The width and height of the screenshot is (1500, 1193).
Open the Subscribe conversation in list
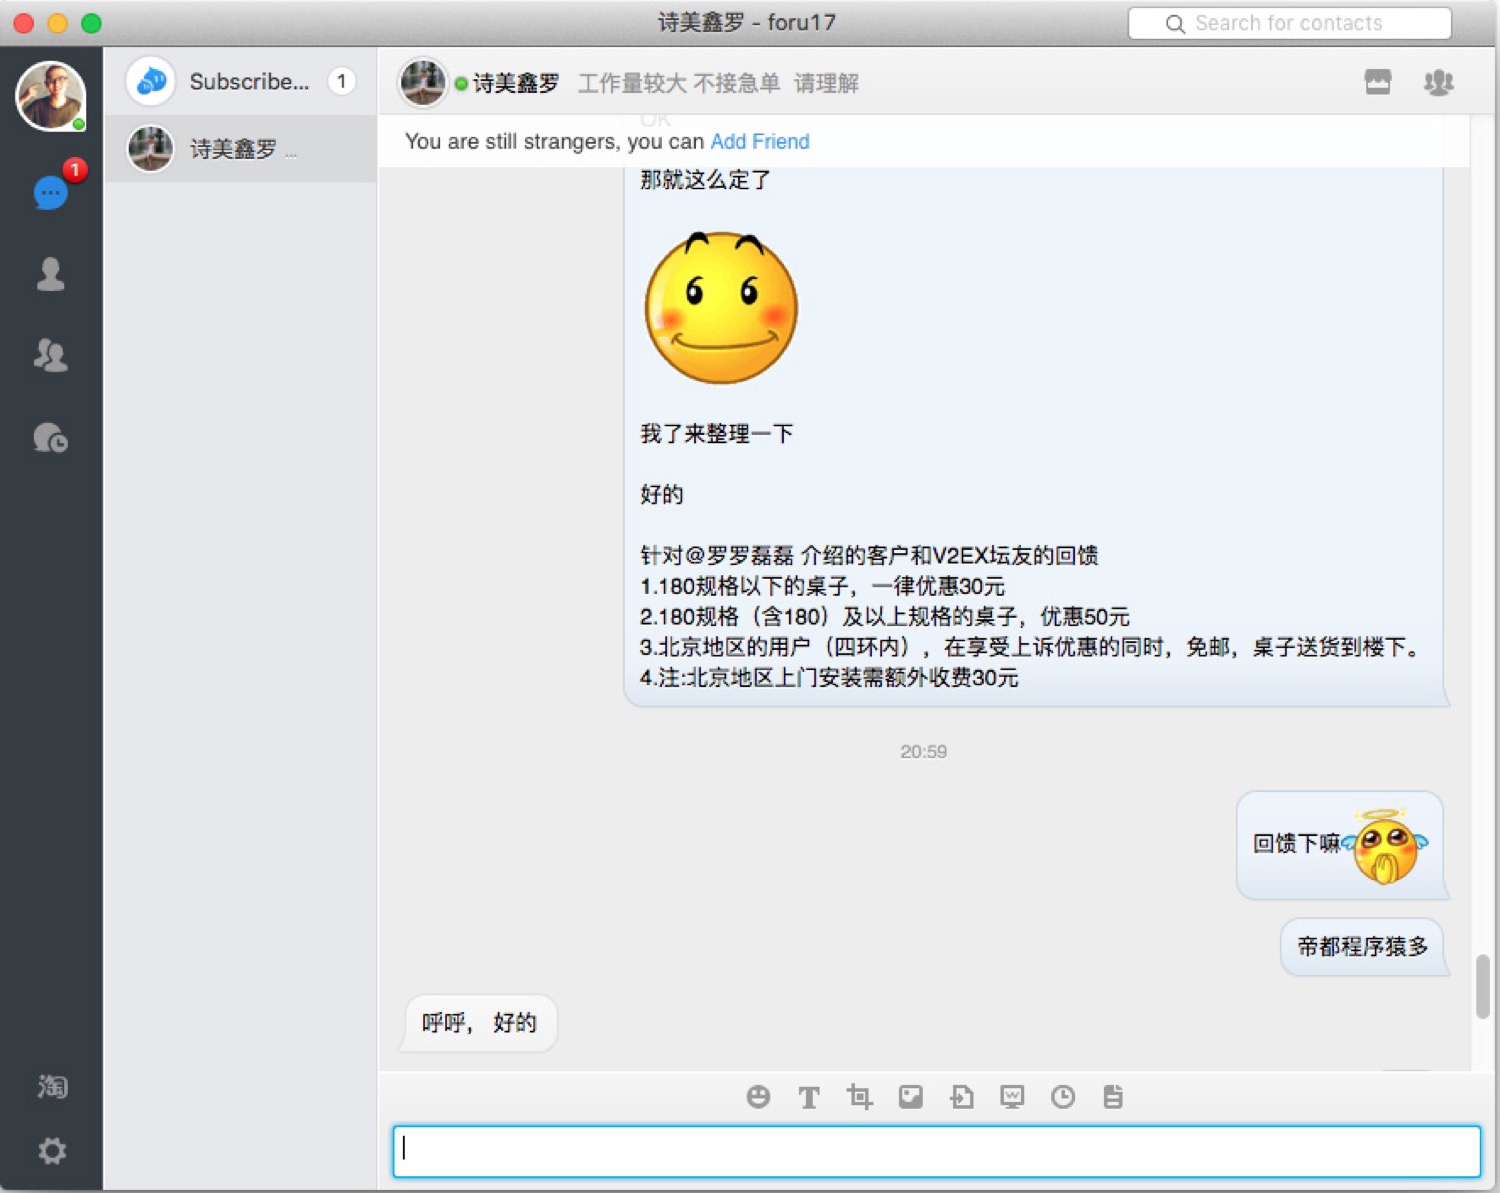point(240,82)
